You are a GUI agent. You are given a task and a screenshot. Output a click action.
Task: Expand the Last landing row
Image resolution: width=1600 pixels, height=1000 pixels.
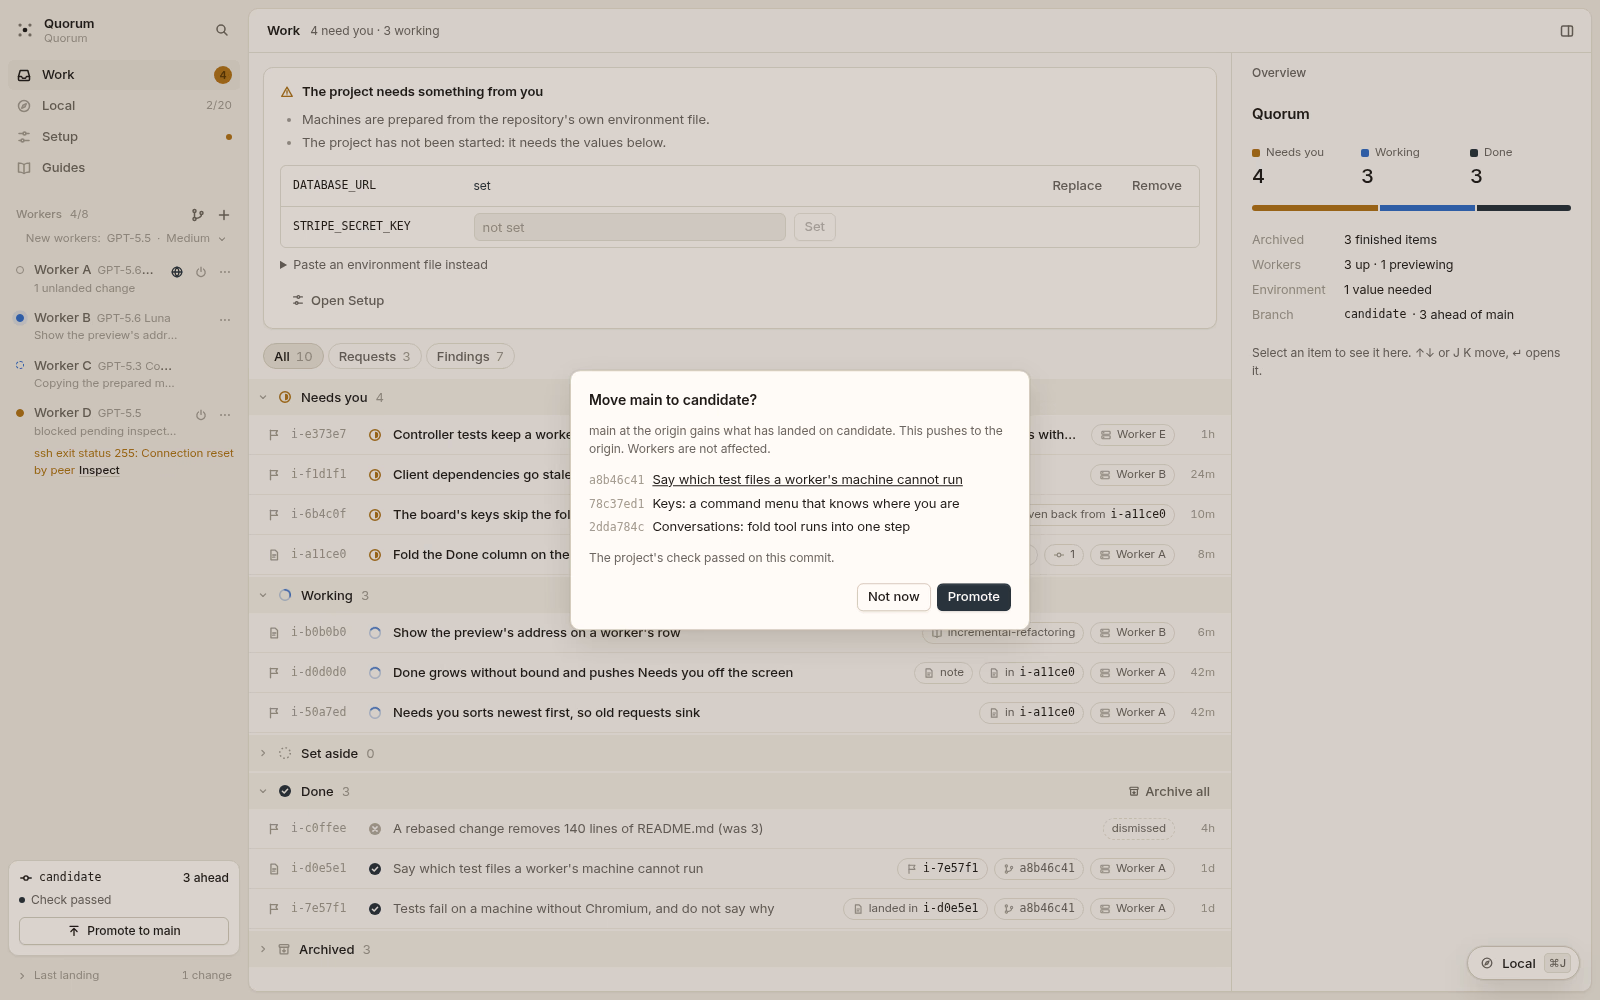tap(125, 975)
